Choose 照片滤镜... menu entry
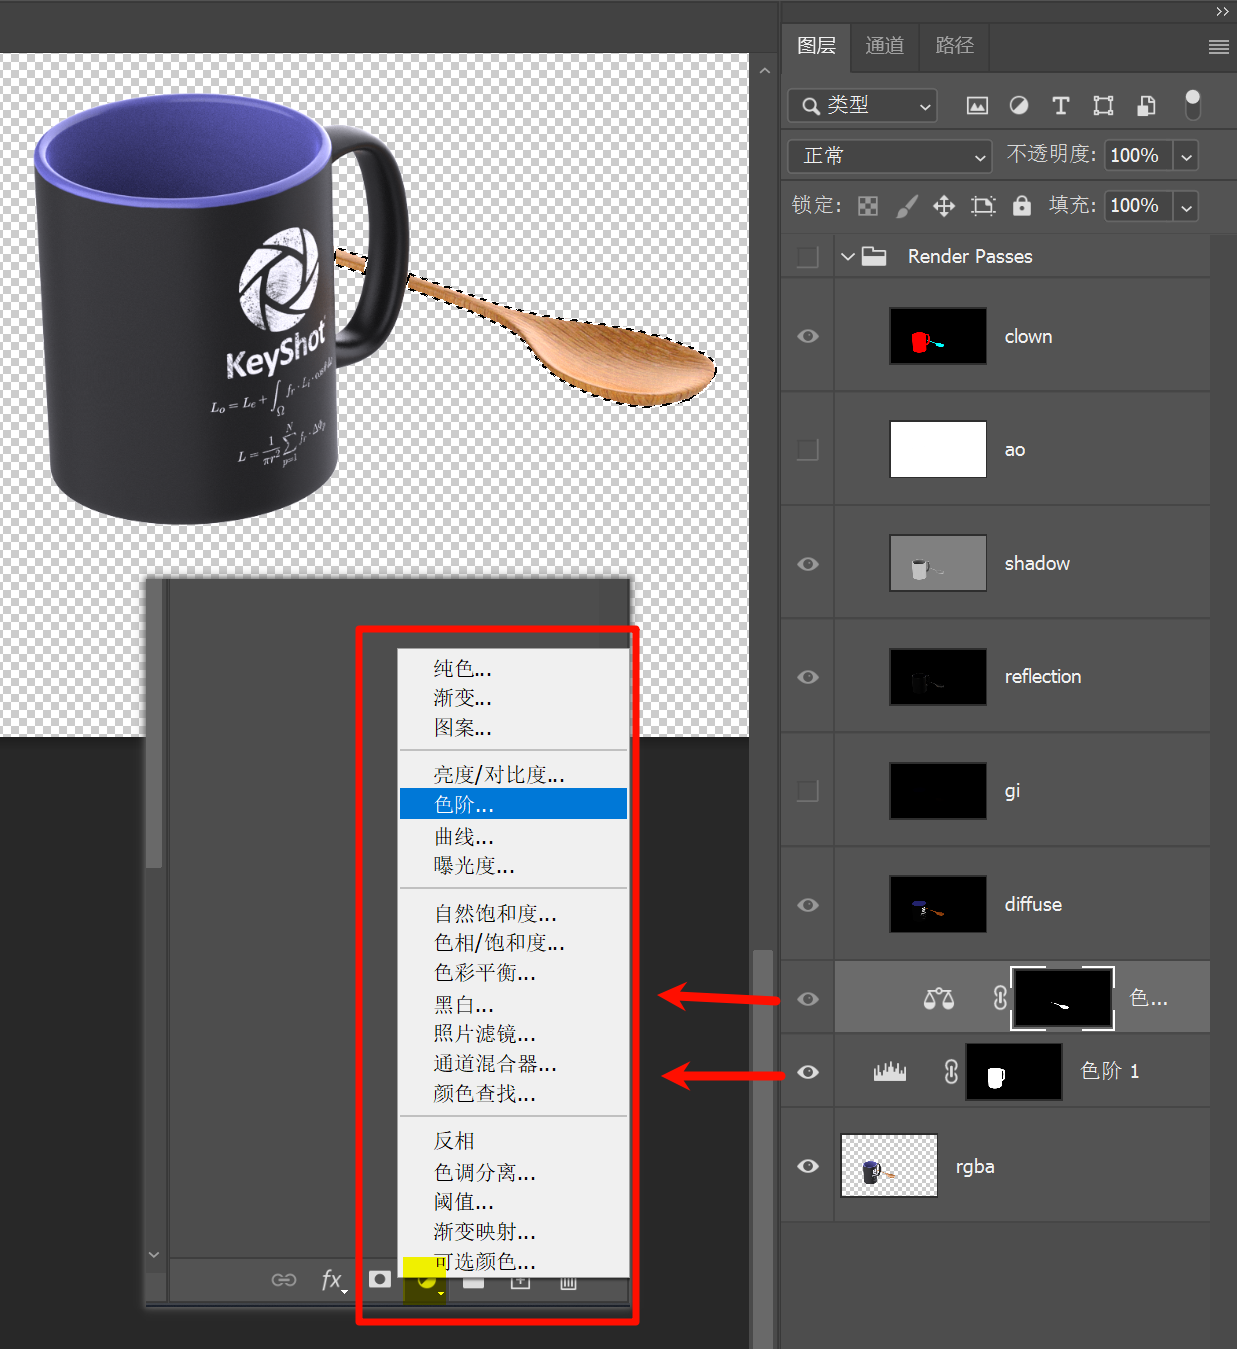This screenshot has height=1349, width=1237. click(513, 1034)
